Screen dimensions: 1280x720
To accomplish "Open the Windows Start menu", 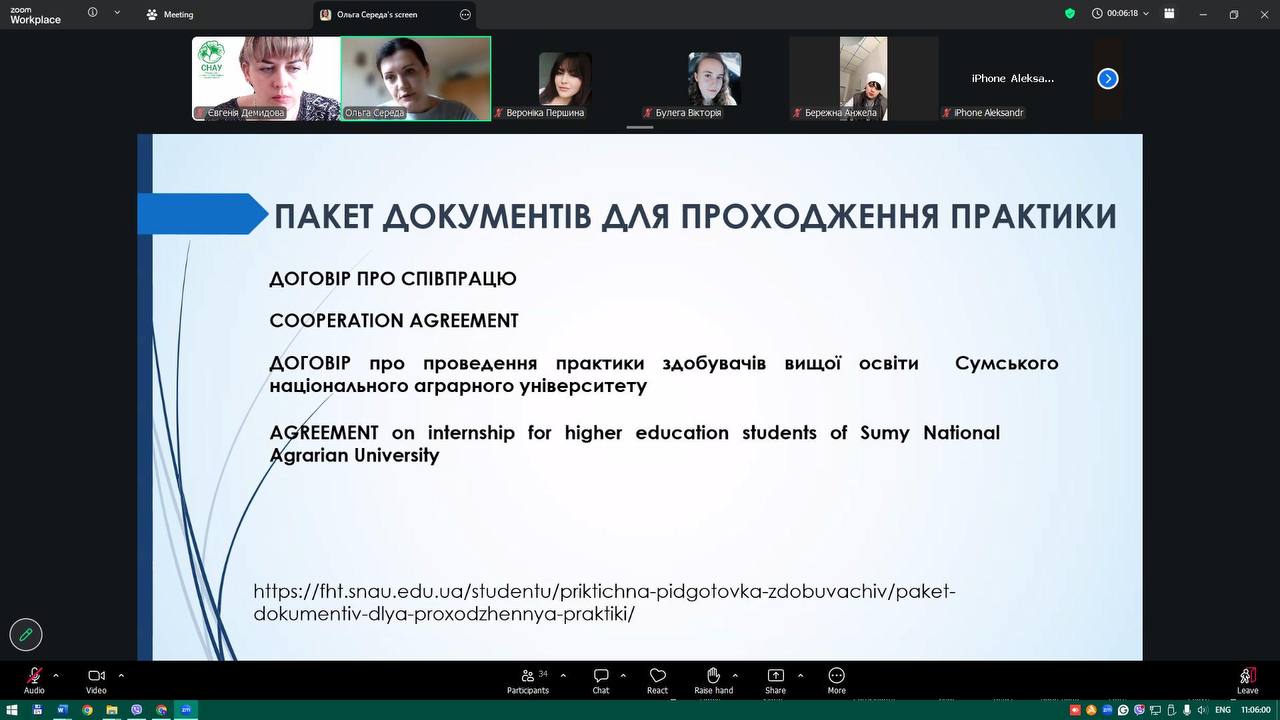I will [11, 710].
